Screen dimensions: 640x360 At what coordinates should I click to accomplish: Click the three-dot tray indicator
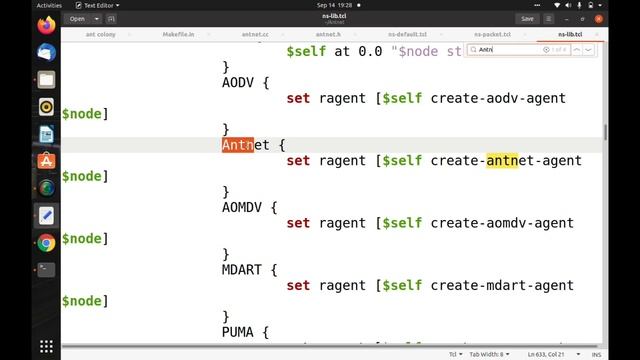tap(537, 5)
